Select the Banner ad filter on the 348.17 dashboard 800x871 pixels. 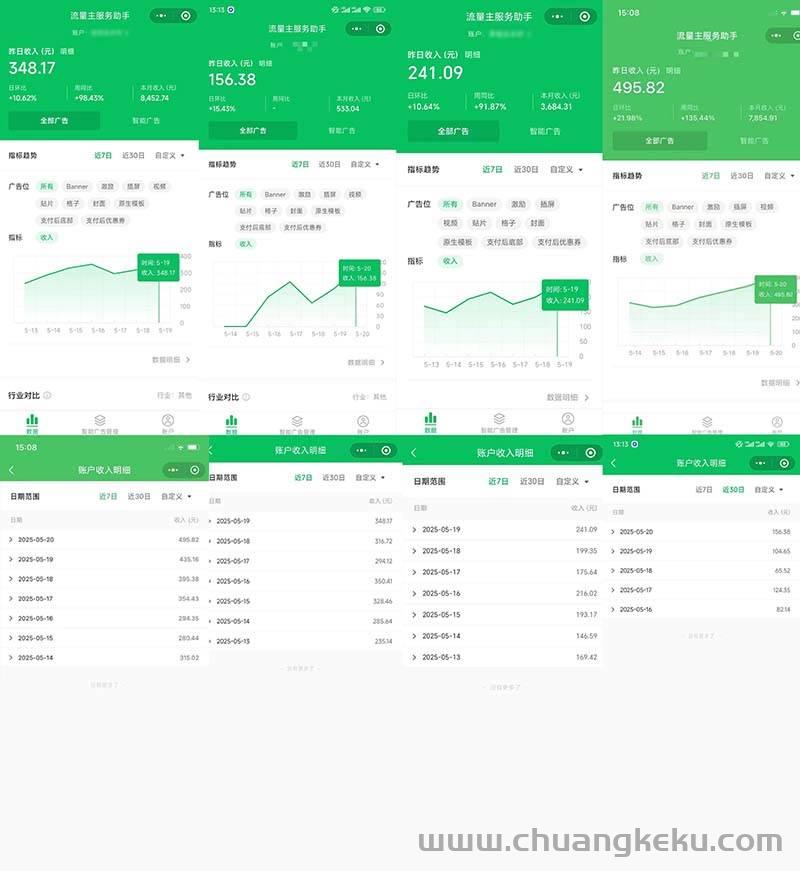click(x=77, y=187)
